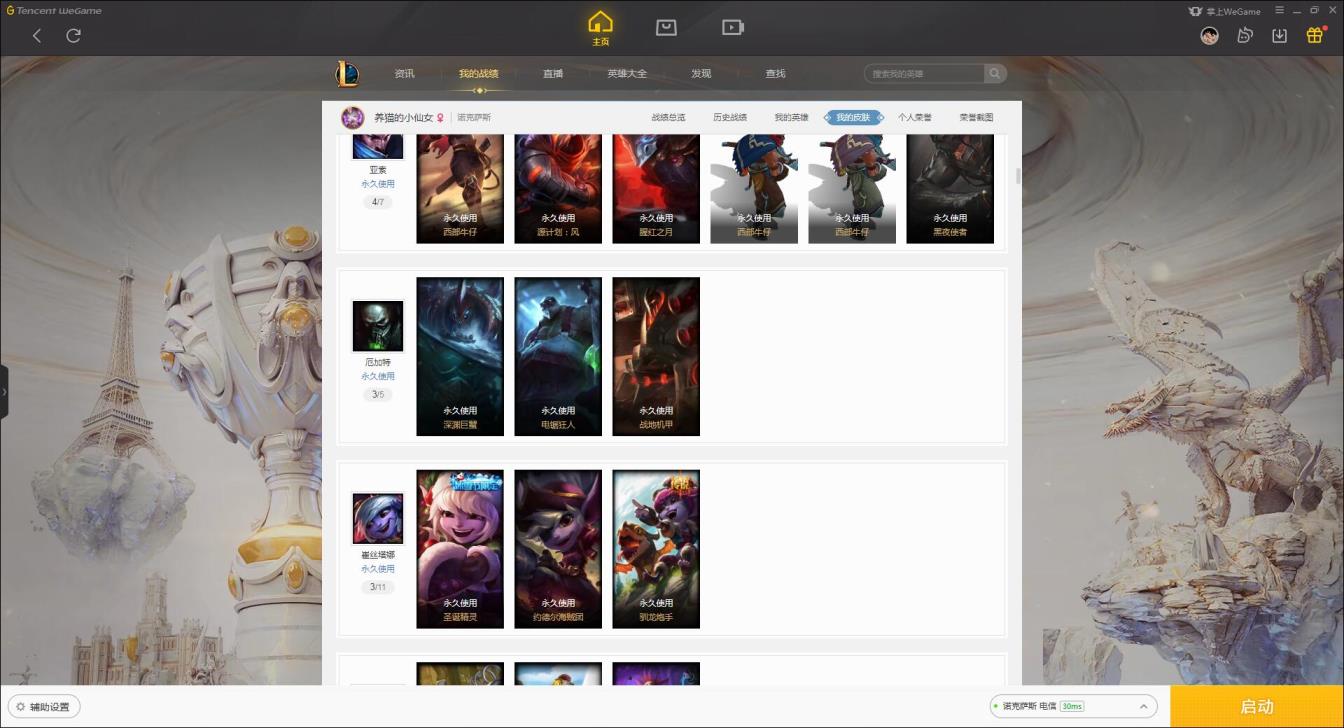Click the 4/7 skin count badge
This screenshot has width=1344, height=728.
click(378, 202)
